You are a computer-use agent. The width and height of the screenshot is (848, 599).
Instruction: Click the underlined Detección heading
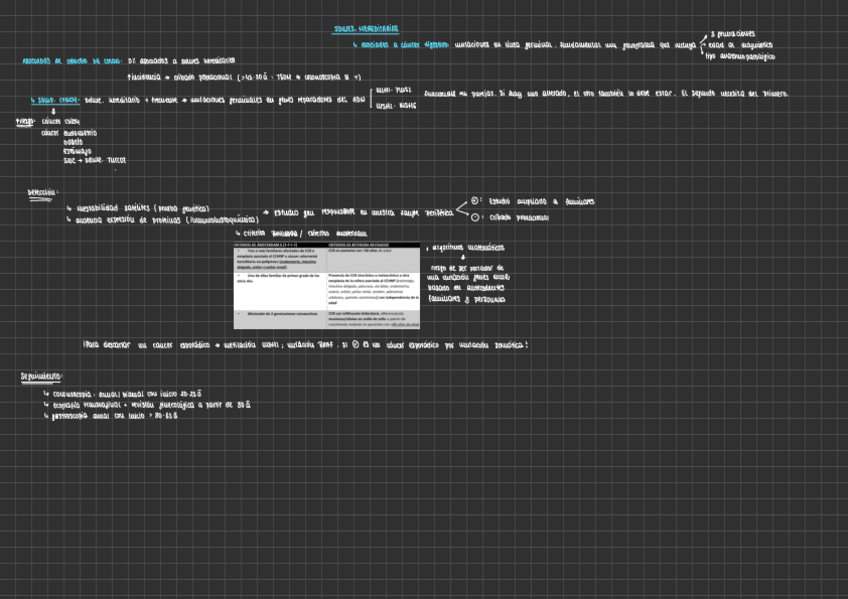click(43, 192)
